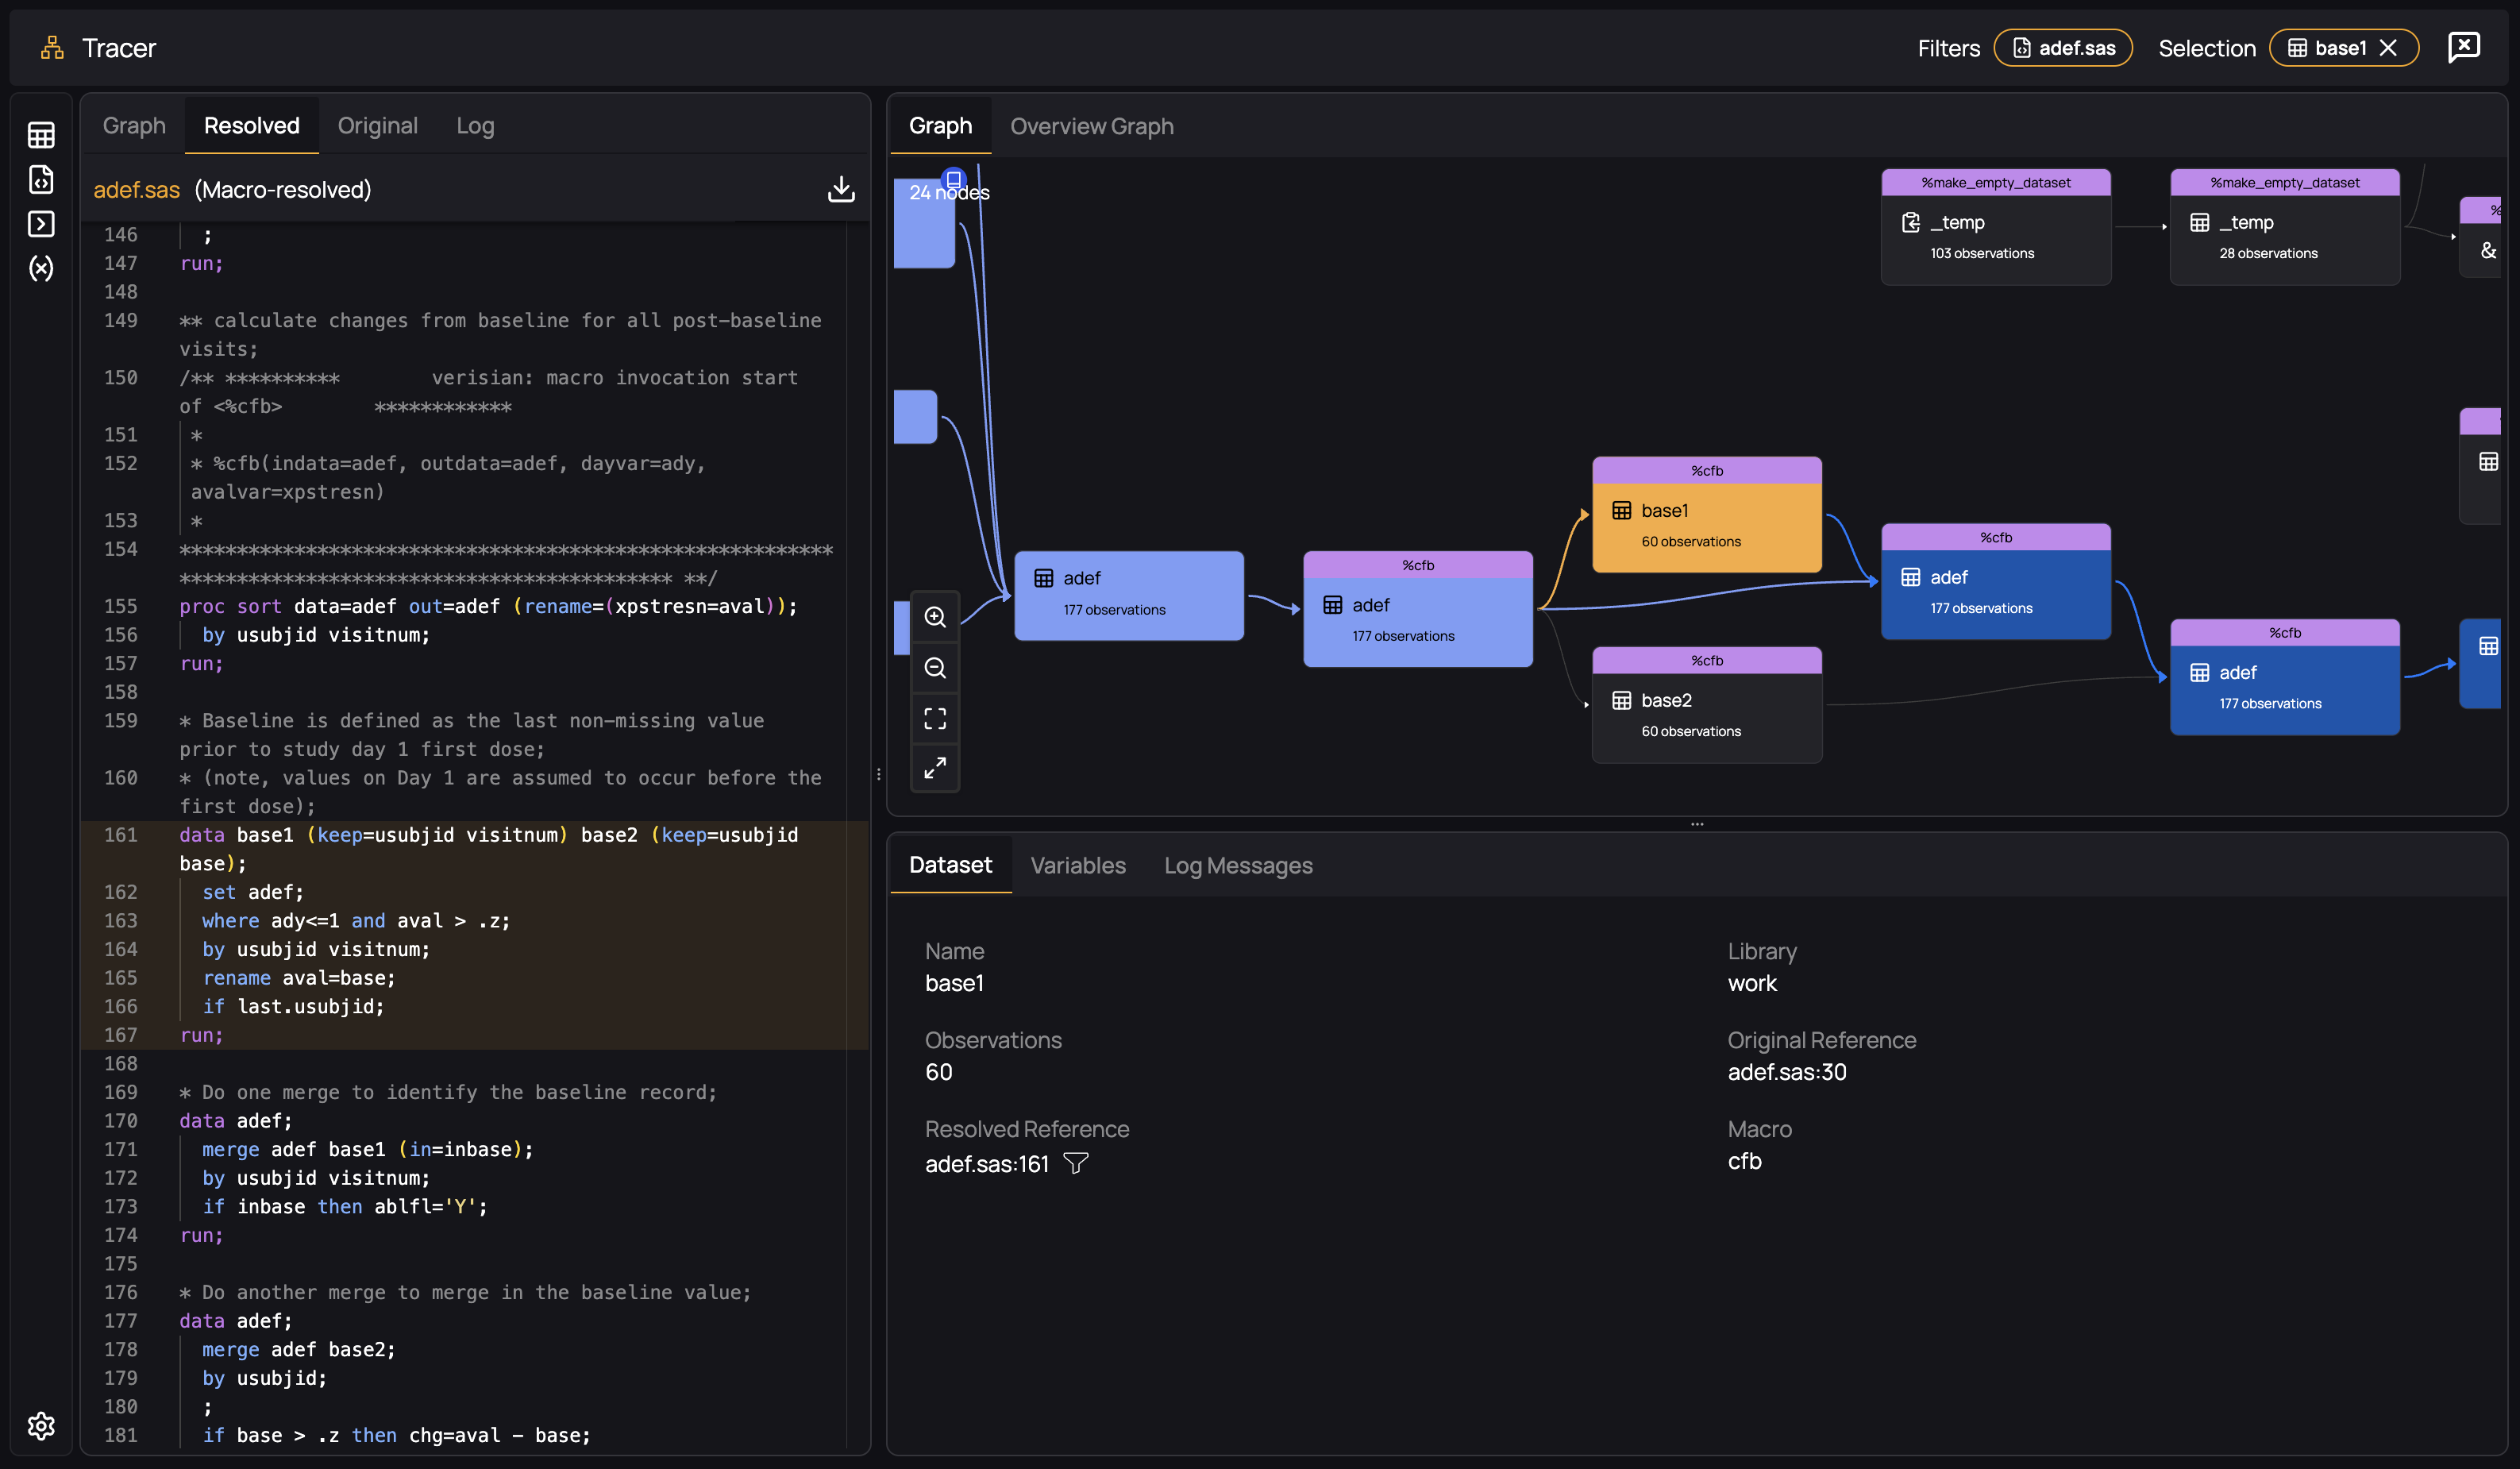
Task: Click table icon on base2 node
Action: [1621, 700]
